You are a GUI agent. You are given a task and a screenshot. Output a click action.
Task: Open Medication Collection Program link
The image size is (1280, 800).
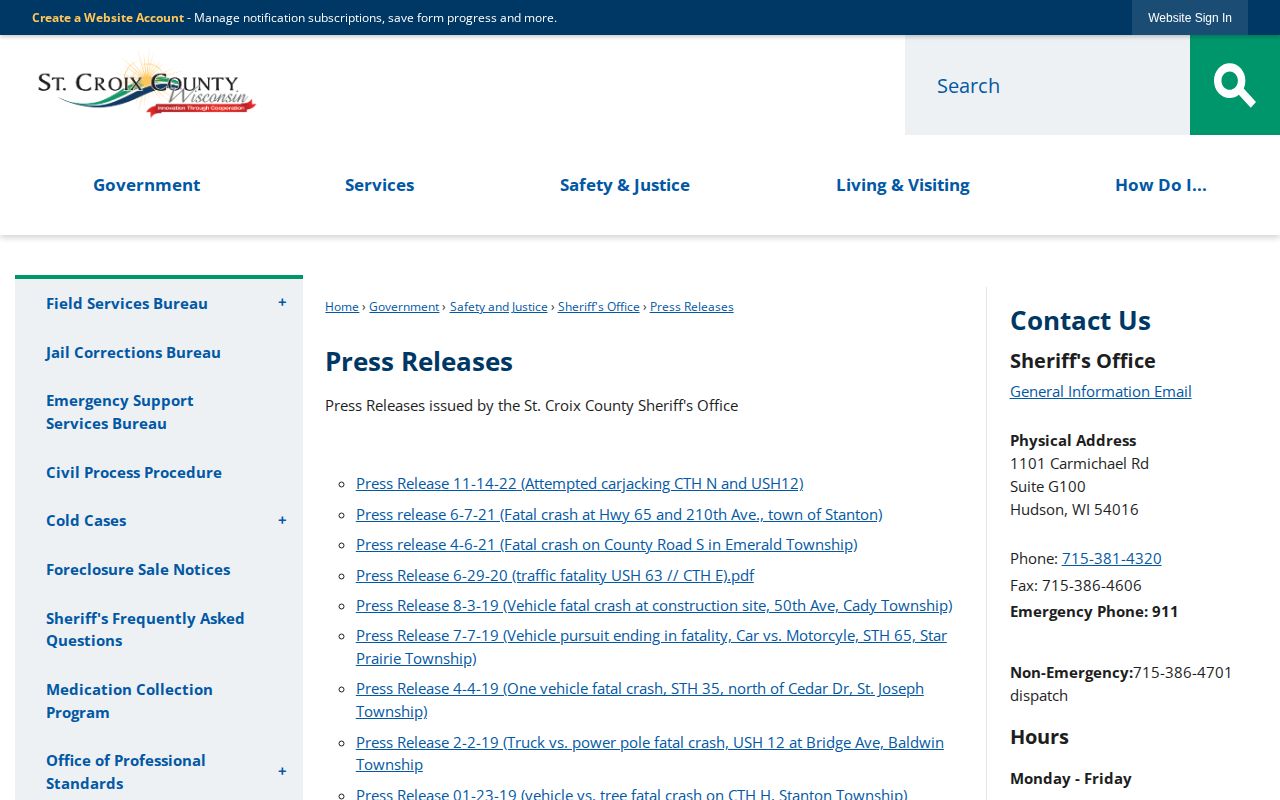pos(129,701)
